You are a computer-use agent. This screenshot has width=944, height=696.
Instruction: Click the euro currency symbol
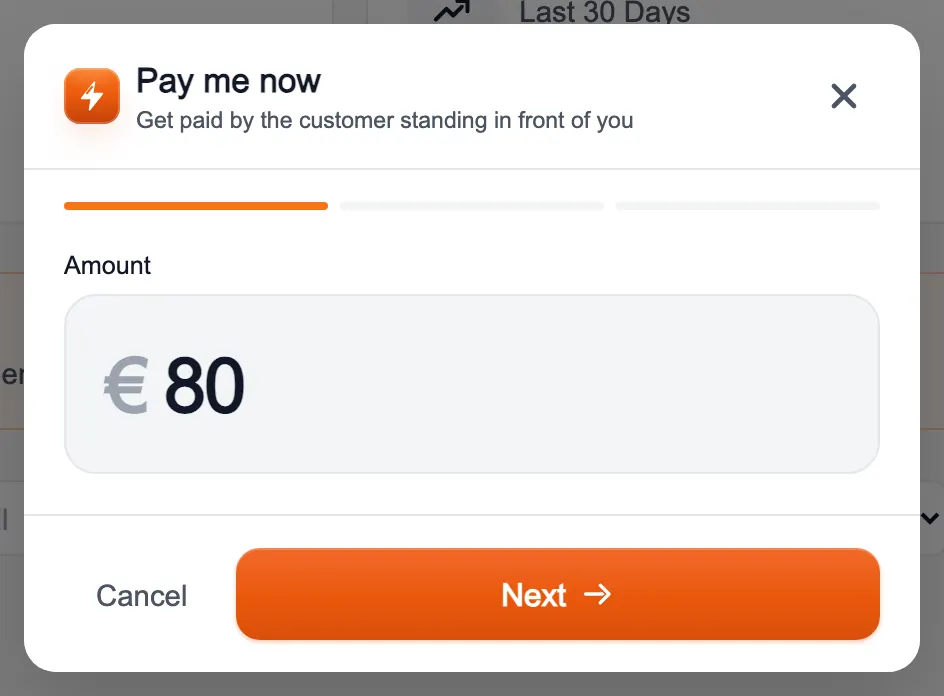[126, 385]
